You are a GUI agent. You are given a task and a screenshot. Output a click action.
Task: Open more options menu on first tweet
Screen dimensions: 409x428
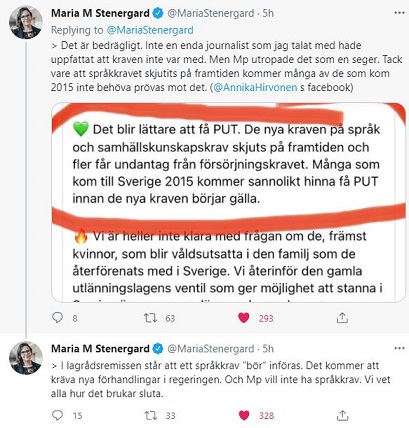(399, 13)
